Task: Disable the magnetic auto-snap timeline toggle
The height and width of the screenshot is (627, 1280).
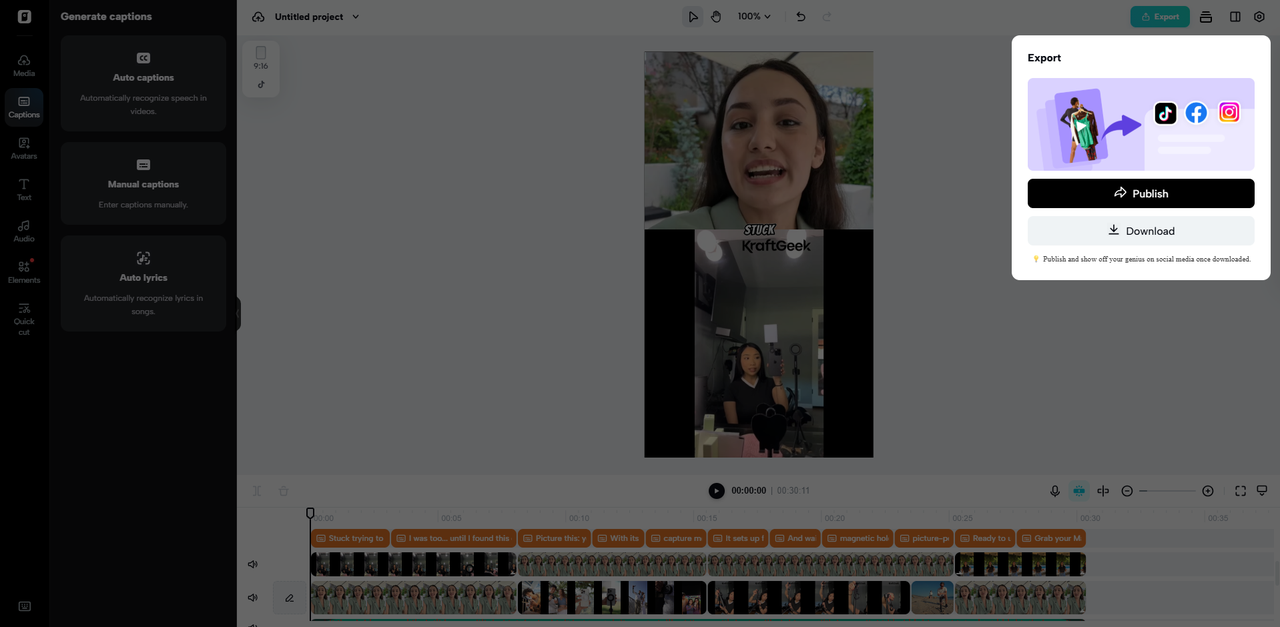Action: [x=1078, y=490]
